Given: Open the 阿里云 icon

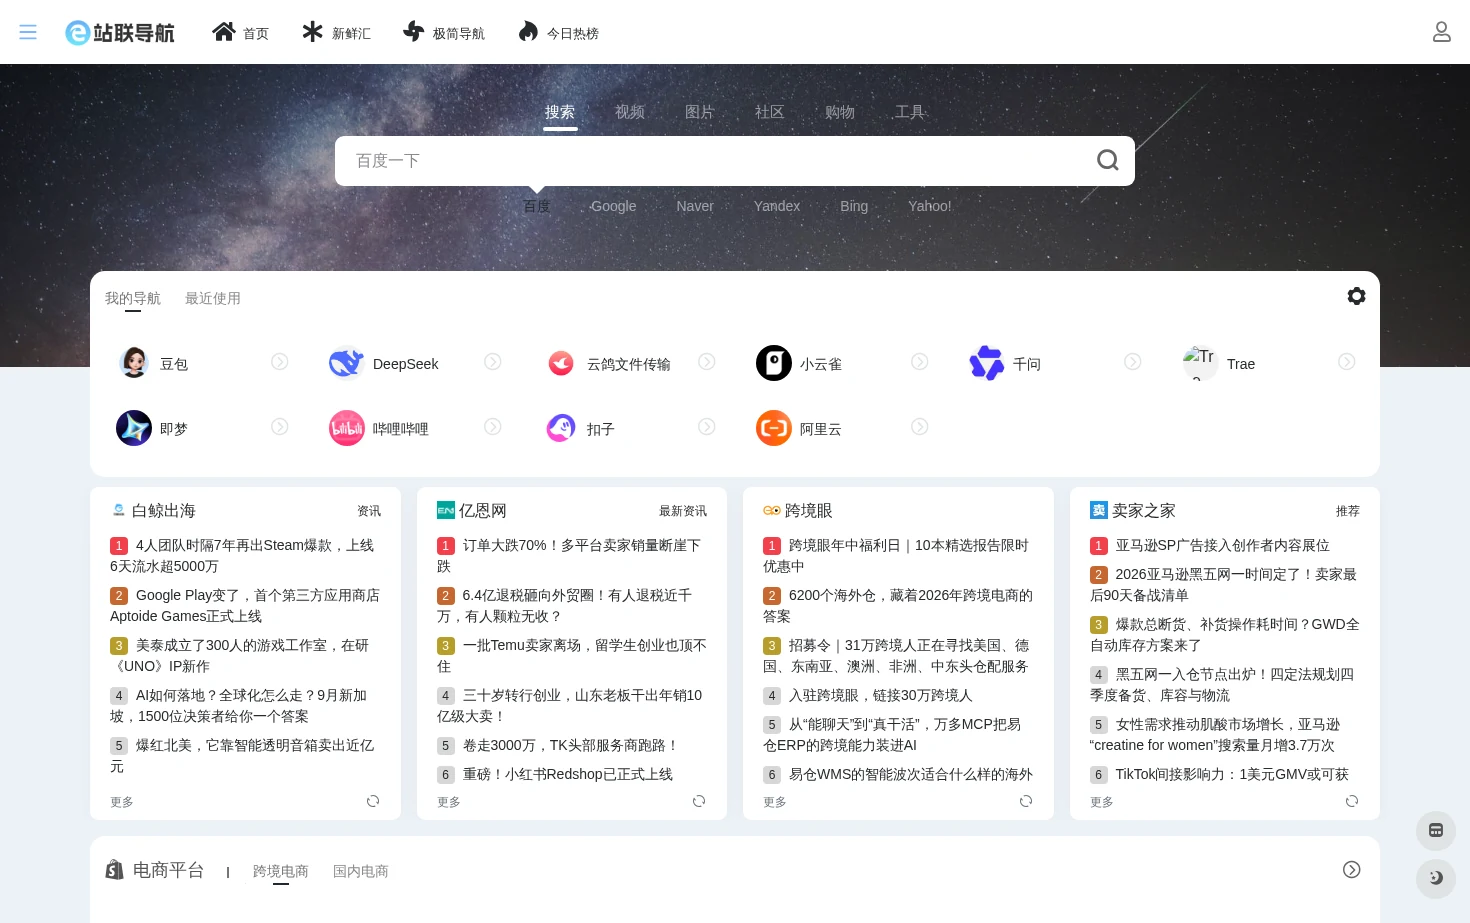Looking at the screenshot, I should point(774,428).
